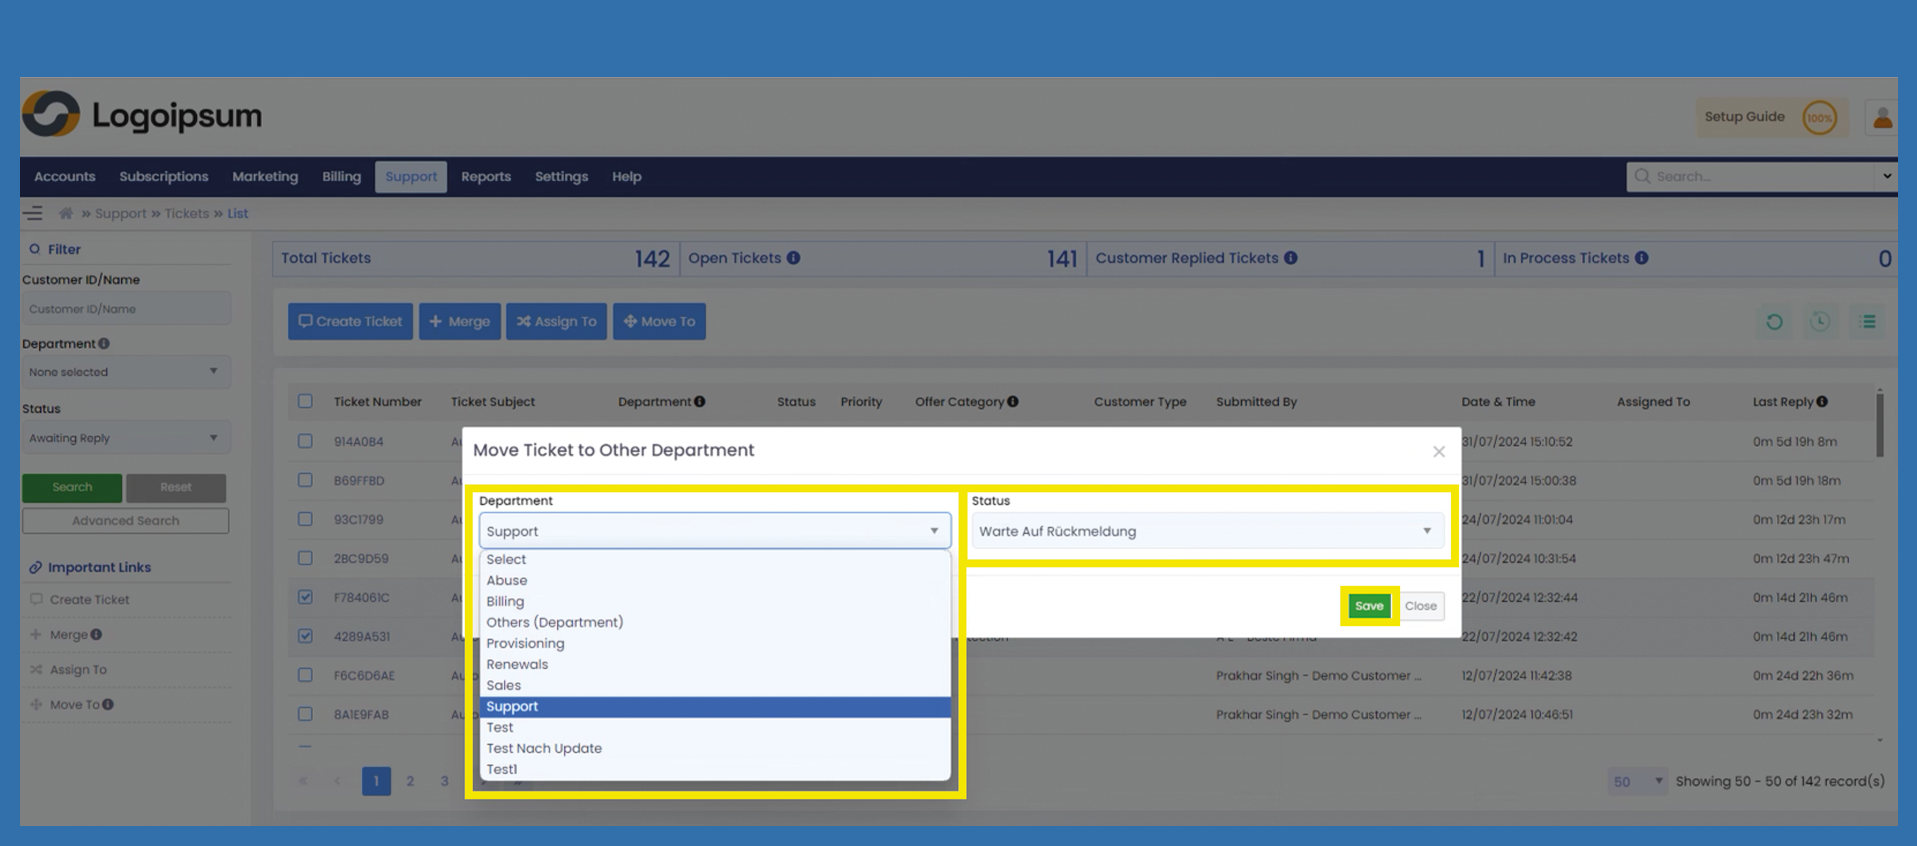Expand the Status dropdown in the dialog
The image size is (1917, 846).
pyautogui.click(x=1206, y=531)
